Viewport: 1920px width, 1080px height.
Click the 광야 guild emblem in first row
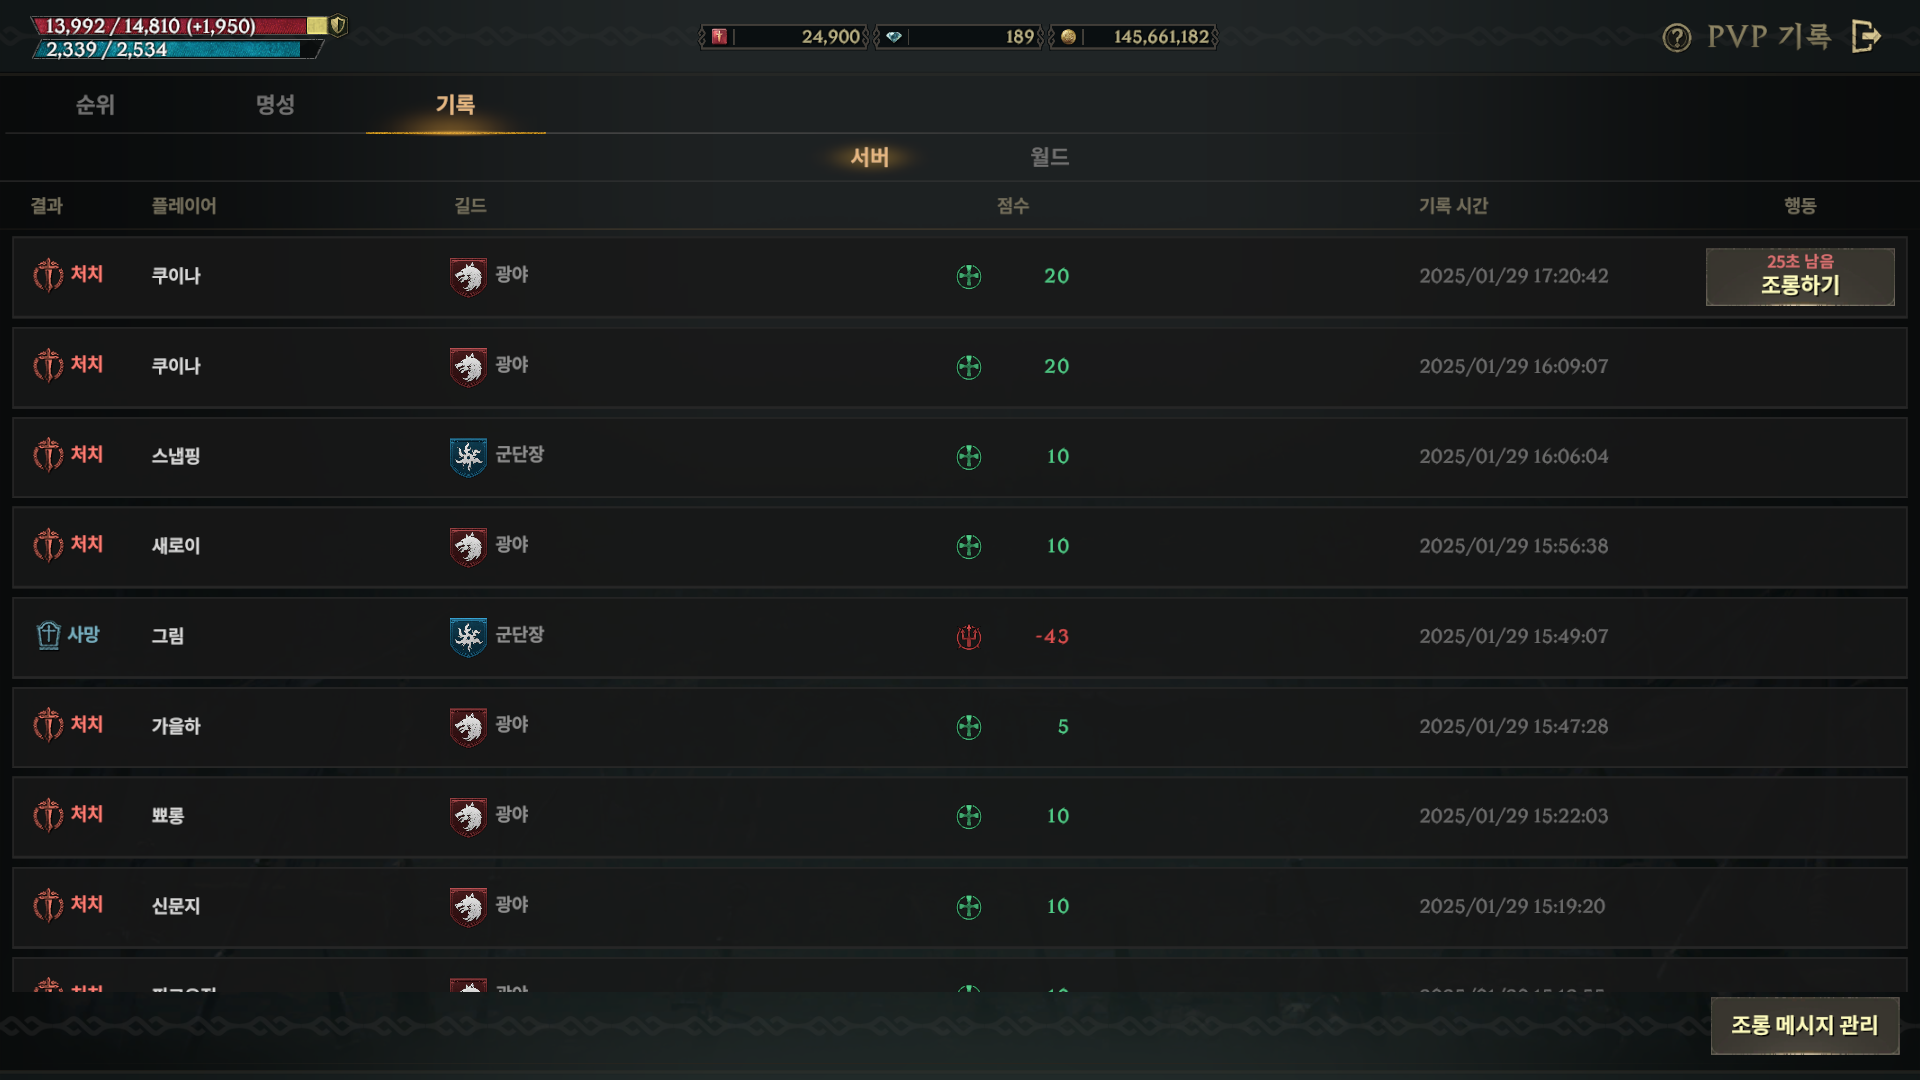[x=468, y=277]
